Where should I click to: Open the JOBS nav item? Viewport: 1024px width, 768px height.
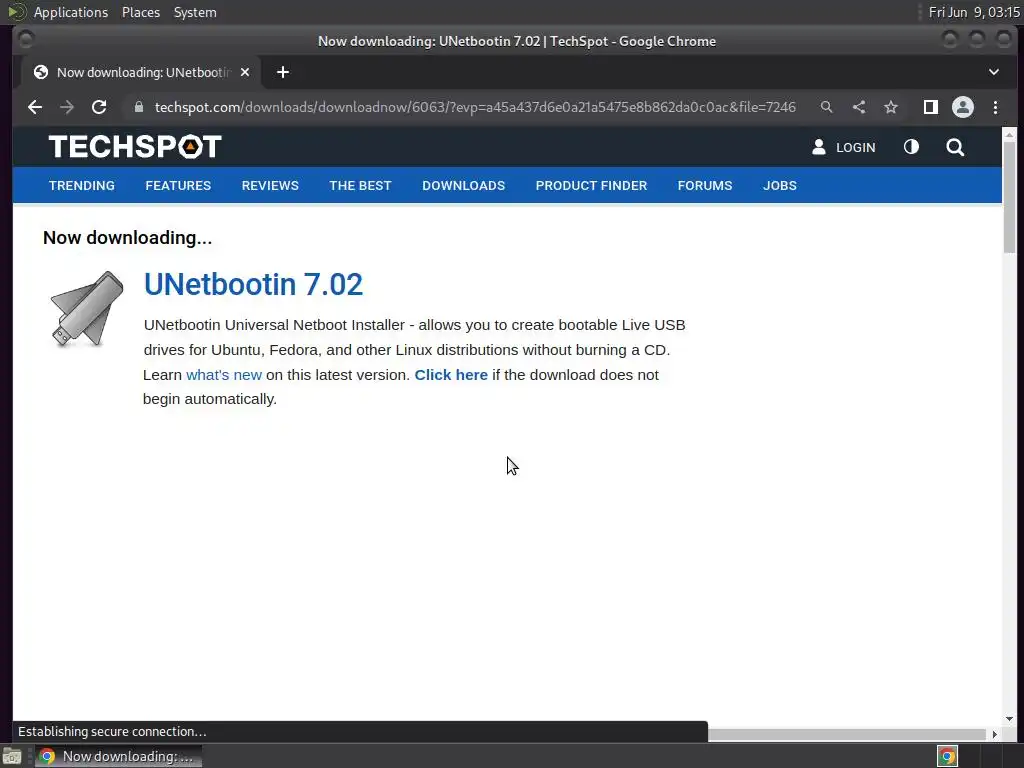click(x=780, y=185)
